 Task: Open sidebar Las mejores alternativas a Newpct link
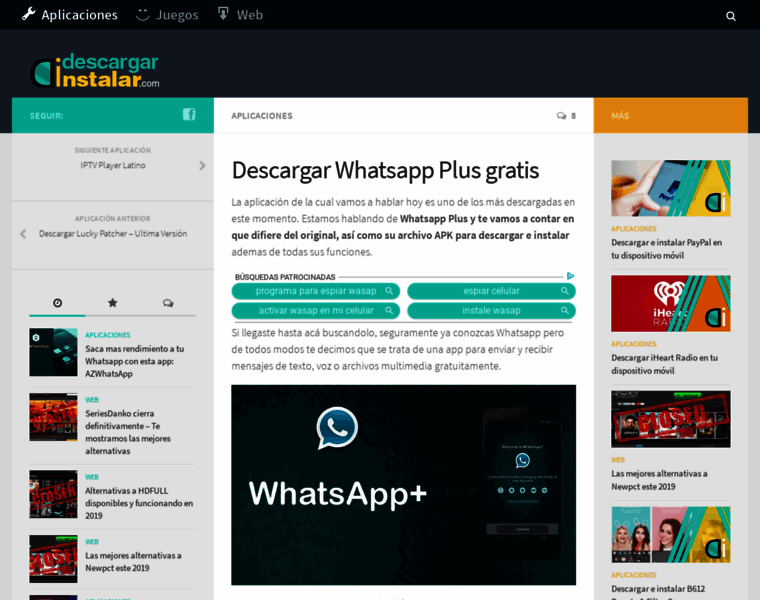pos(133,562)
